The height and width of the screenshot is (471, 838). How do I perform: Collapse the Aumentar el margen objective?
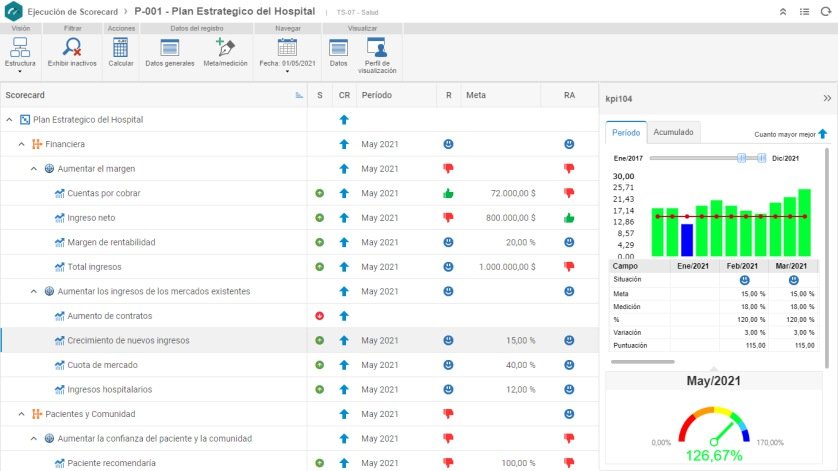tap(34, 169)
